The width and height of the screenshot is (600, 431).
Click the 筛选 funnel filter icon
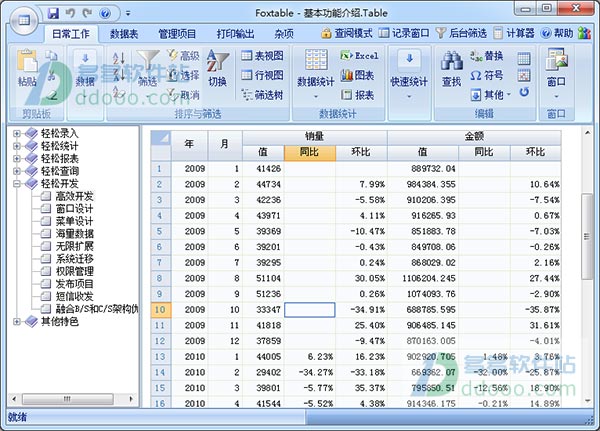click(147, 68)
